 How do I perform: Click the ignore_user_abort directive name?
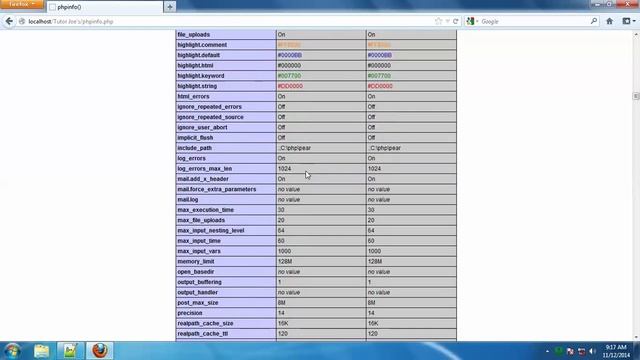pyautogui.click(x=202, y=127)
